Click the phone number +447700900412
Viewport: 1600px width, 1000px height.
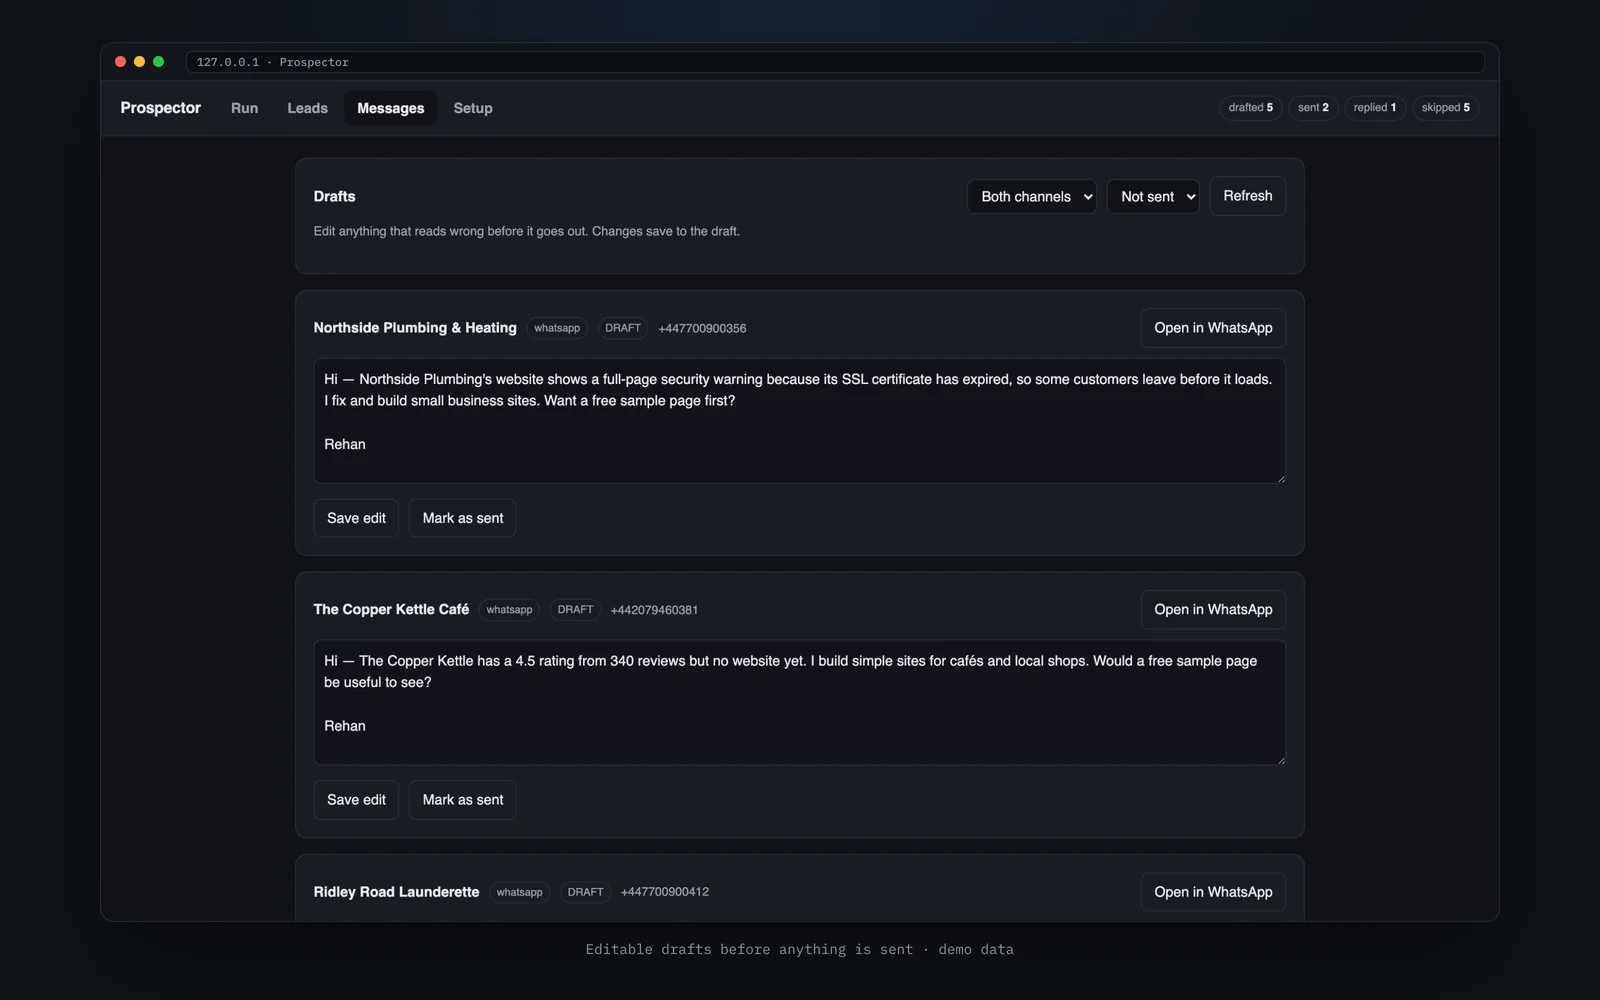point(665,892)
